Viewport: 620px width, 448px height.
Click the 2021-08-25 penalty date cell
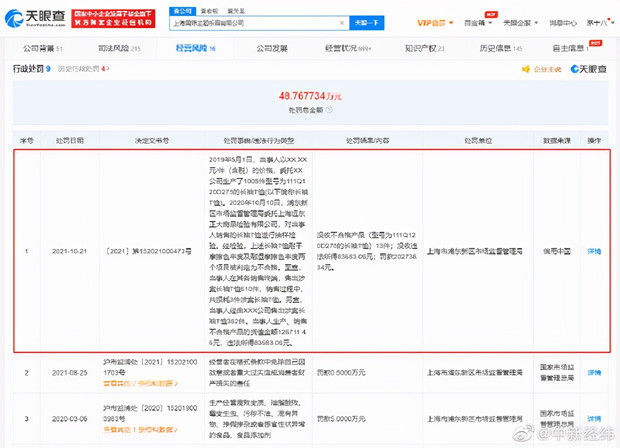(x=70, y=372)
